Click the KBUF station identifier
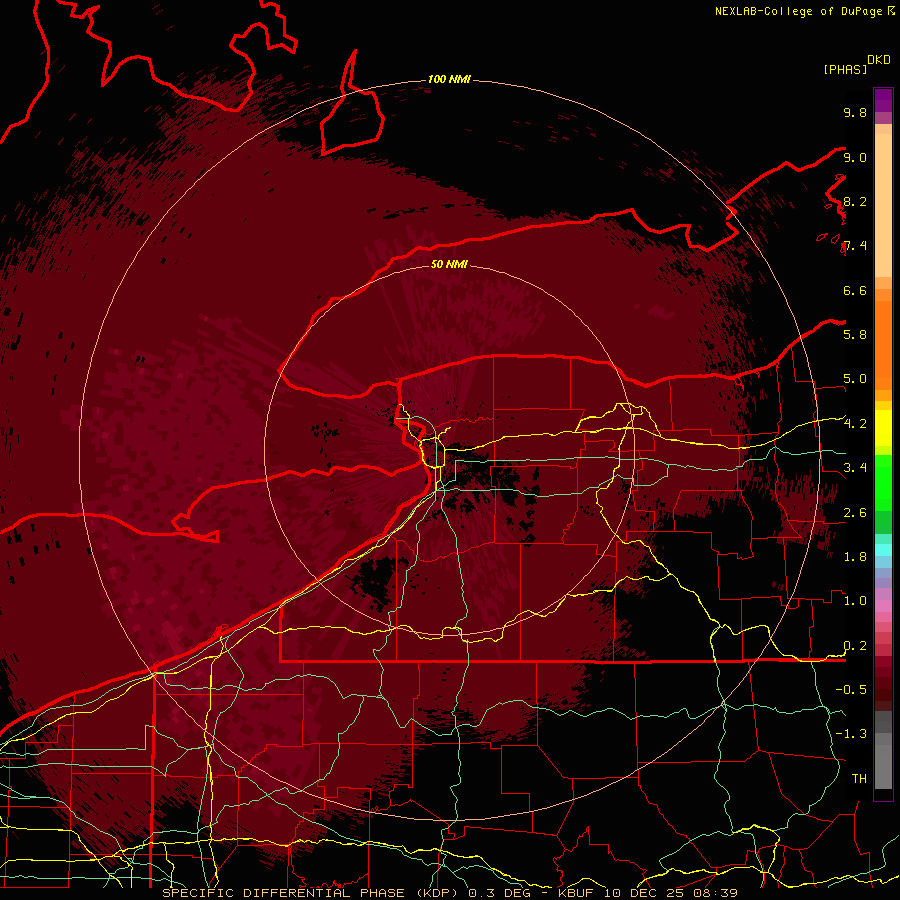The width and height of the screenshot is (900, 900). (578, 893)
